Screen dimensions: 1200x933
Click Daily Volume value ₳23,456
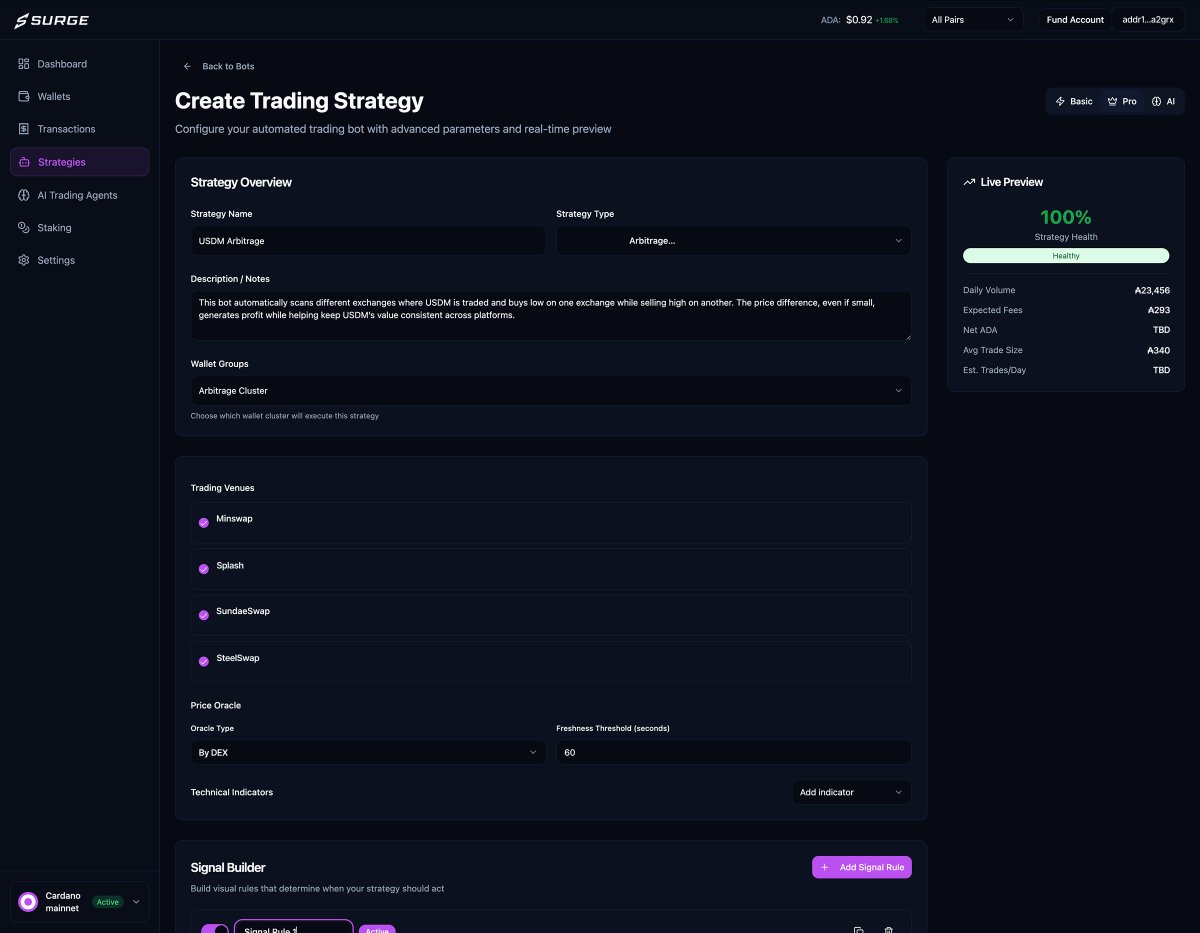1152,290
